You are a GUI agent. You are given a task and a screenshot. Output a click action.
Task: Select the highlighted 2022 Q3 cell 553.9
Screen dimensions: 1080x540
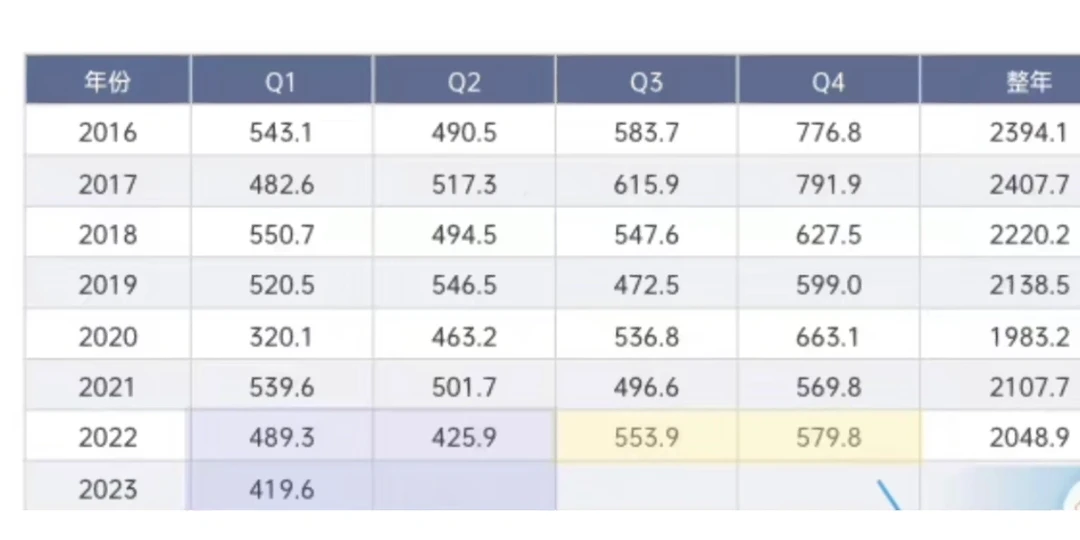646,437
